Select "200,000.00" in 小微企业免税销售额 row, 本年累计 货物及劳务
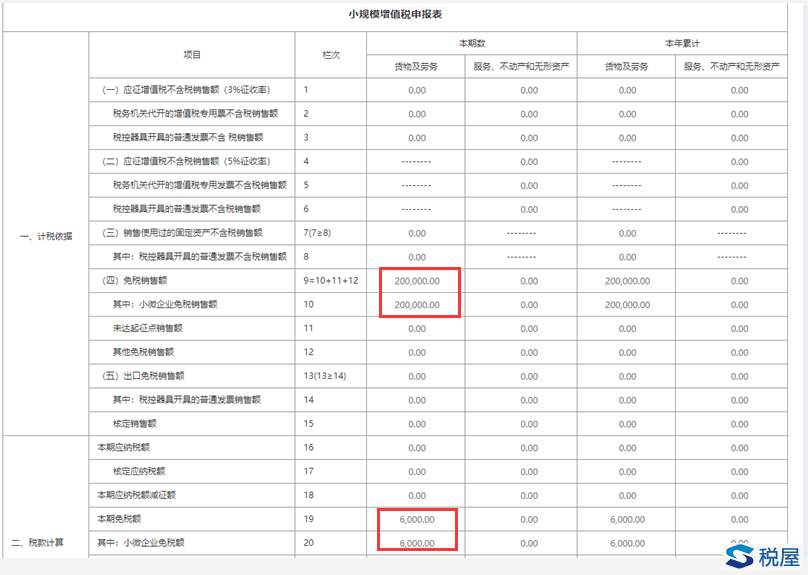This screenshot has width=808, height=575. point(627,305)
